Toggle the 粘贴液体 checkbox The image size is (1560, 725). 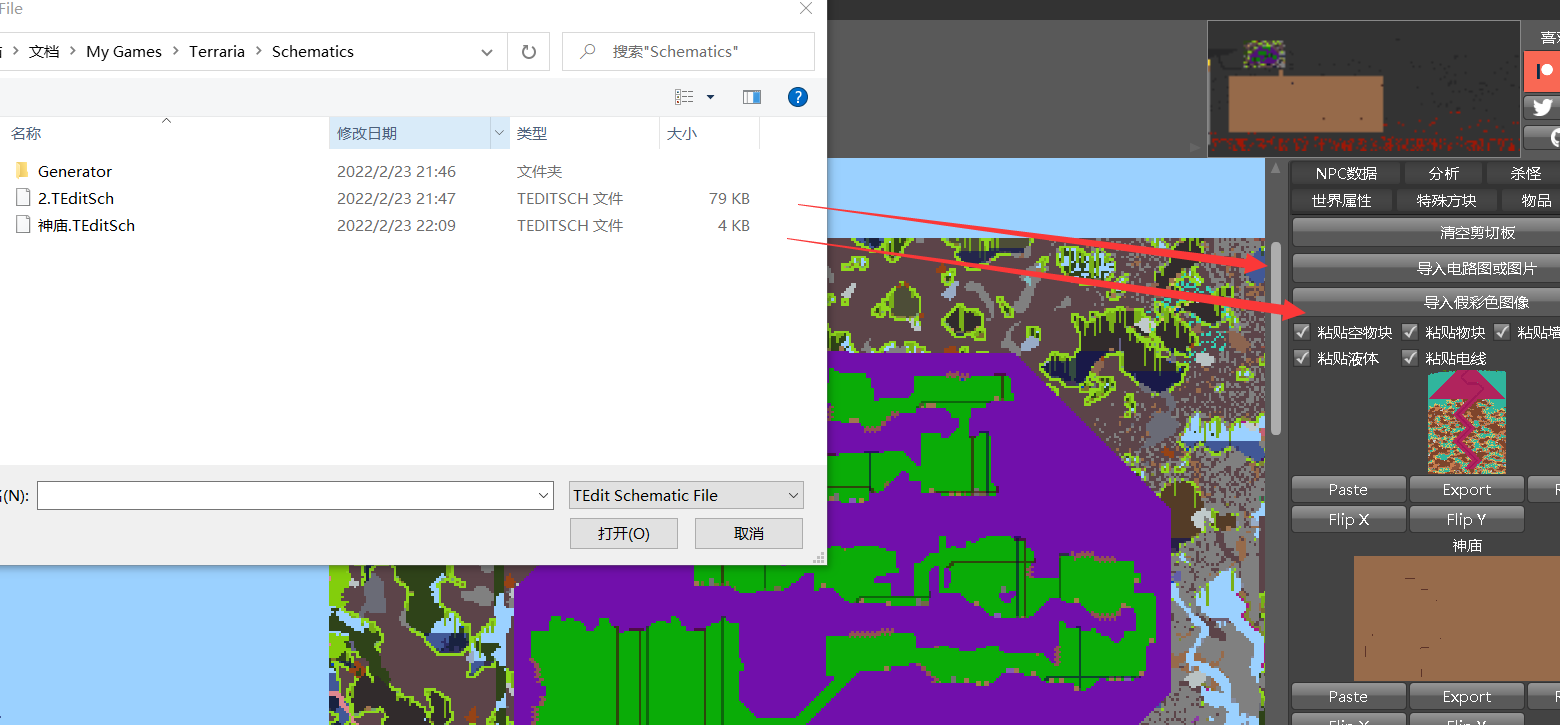pos(1302,358)
